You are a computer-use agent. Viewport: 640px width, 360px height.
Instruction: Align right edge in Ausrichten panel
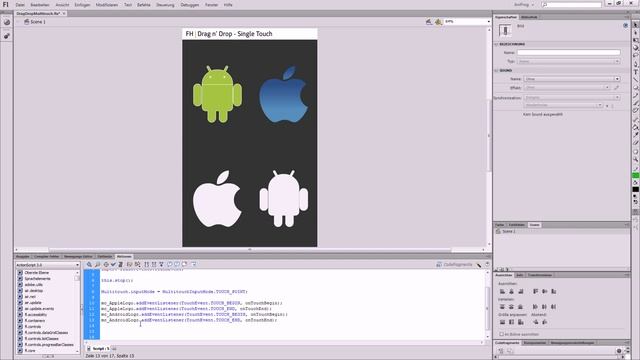pyautogui.click(x=520, y=291)
